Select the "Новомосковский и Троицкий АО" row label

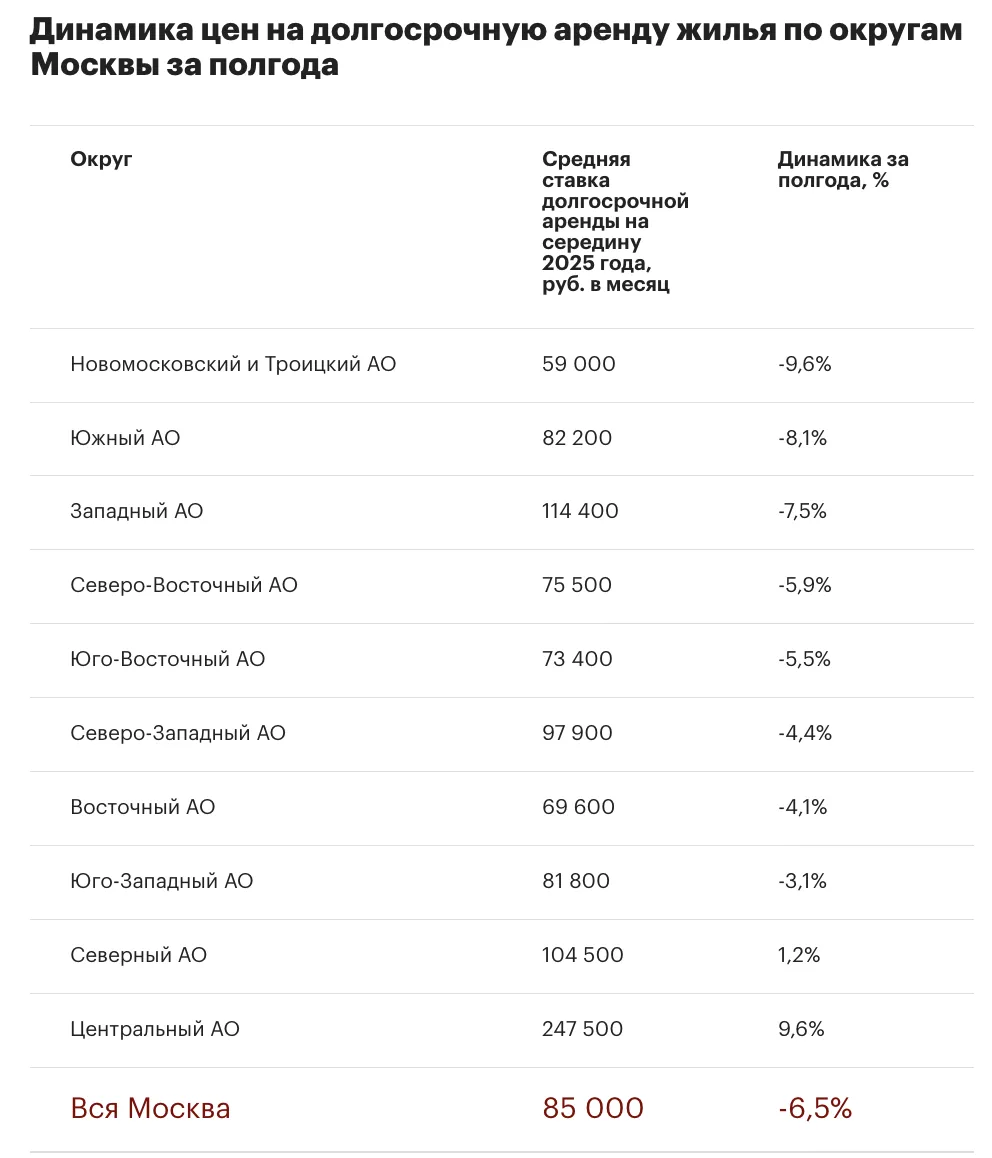[x=233, y=364]
